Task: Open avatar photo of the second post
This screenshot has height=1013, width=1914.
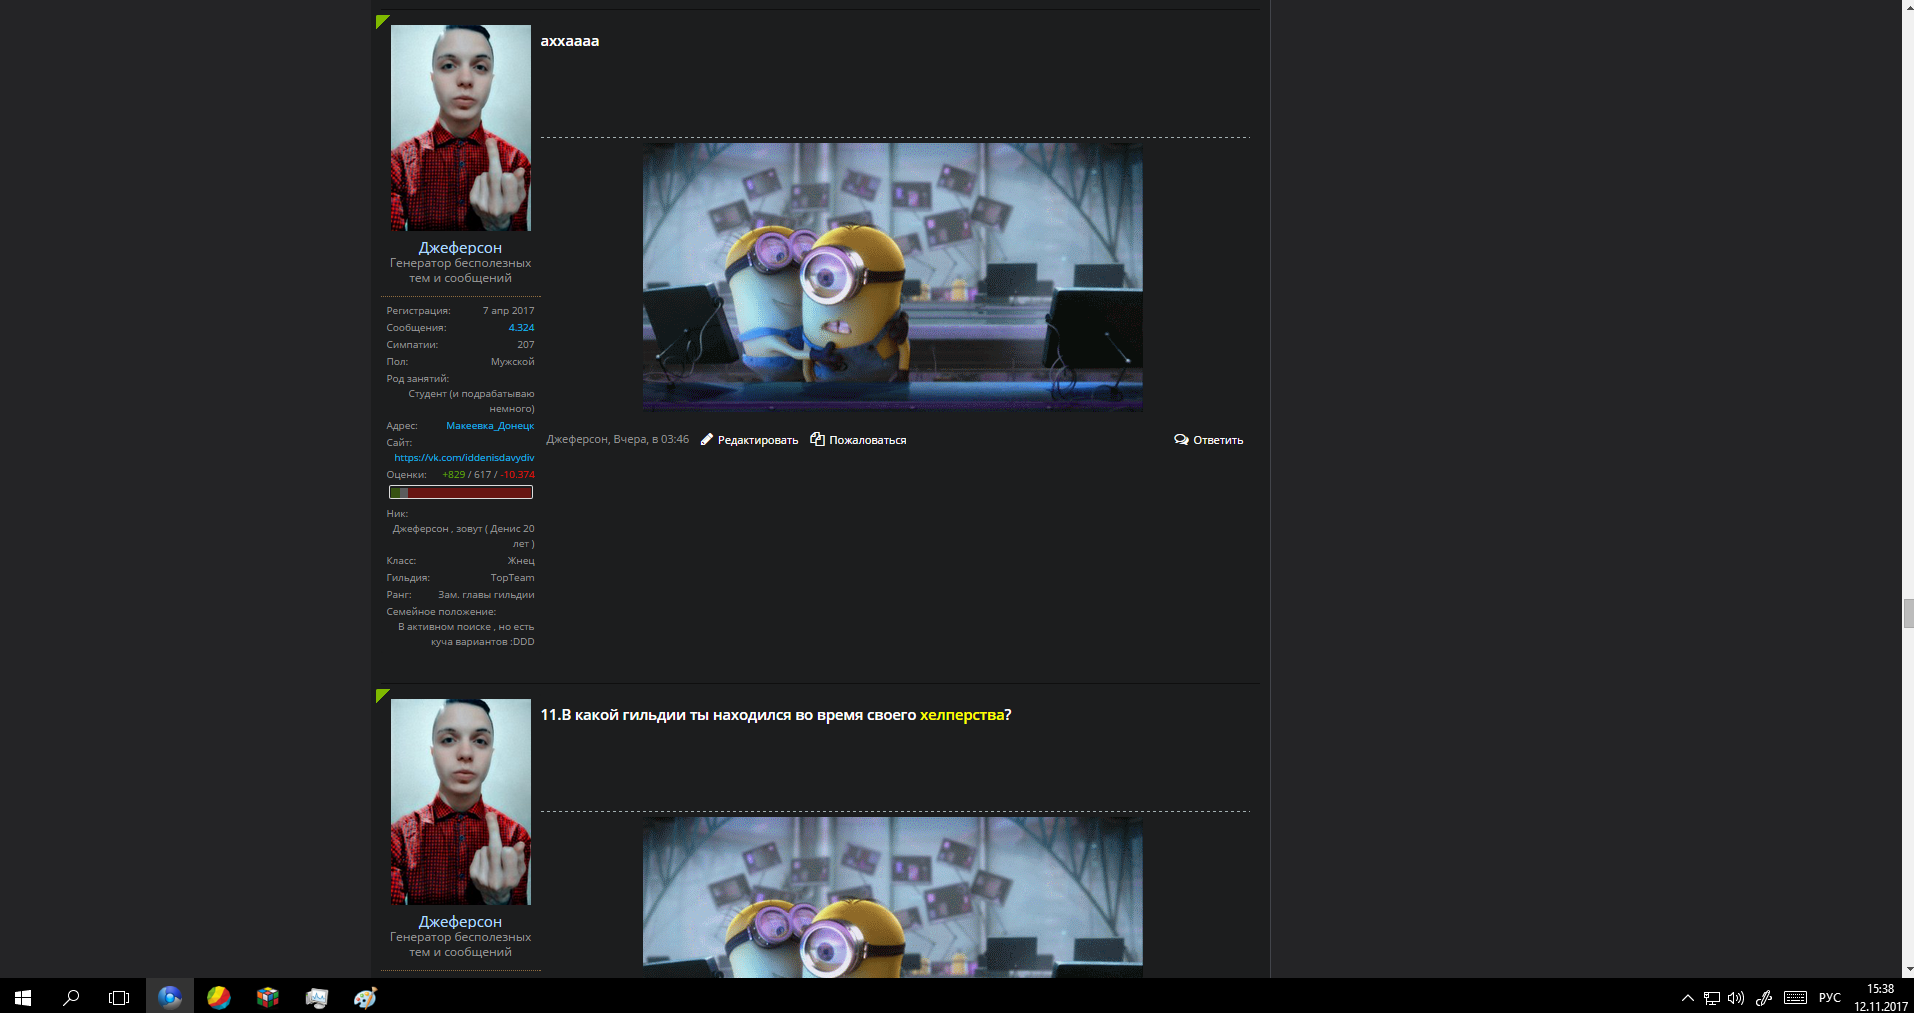Action: 461,802
